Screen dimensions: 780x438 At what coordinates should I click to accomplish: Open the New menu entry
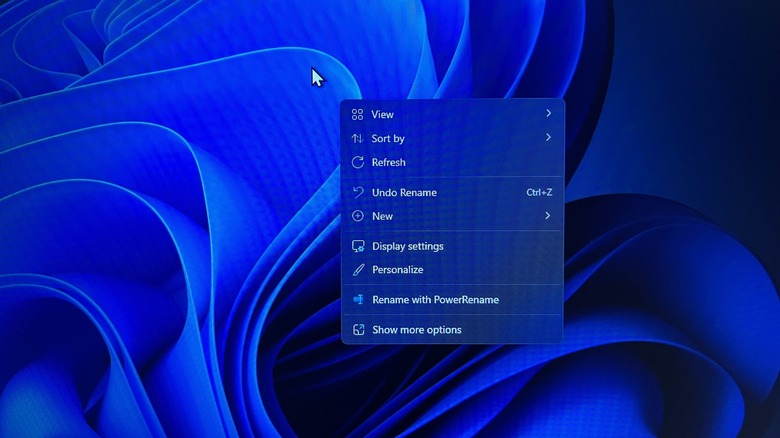452,216
